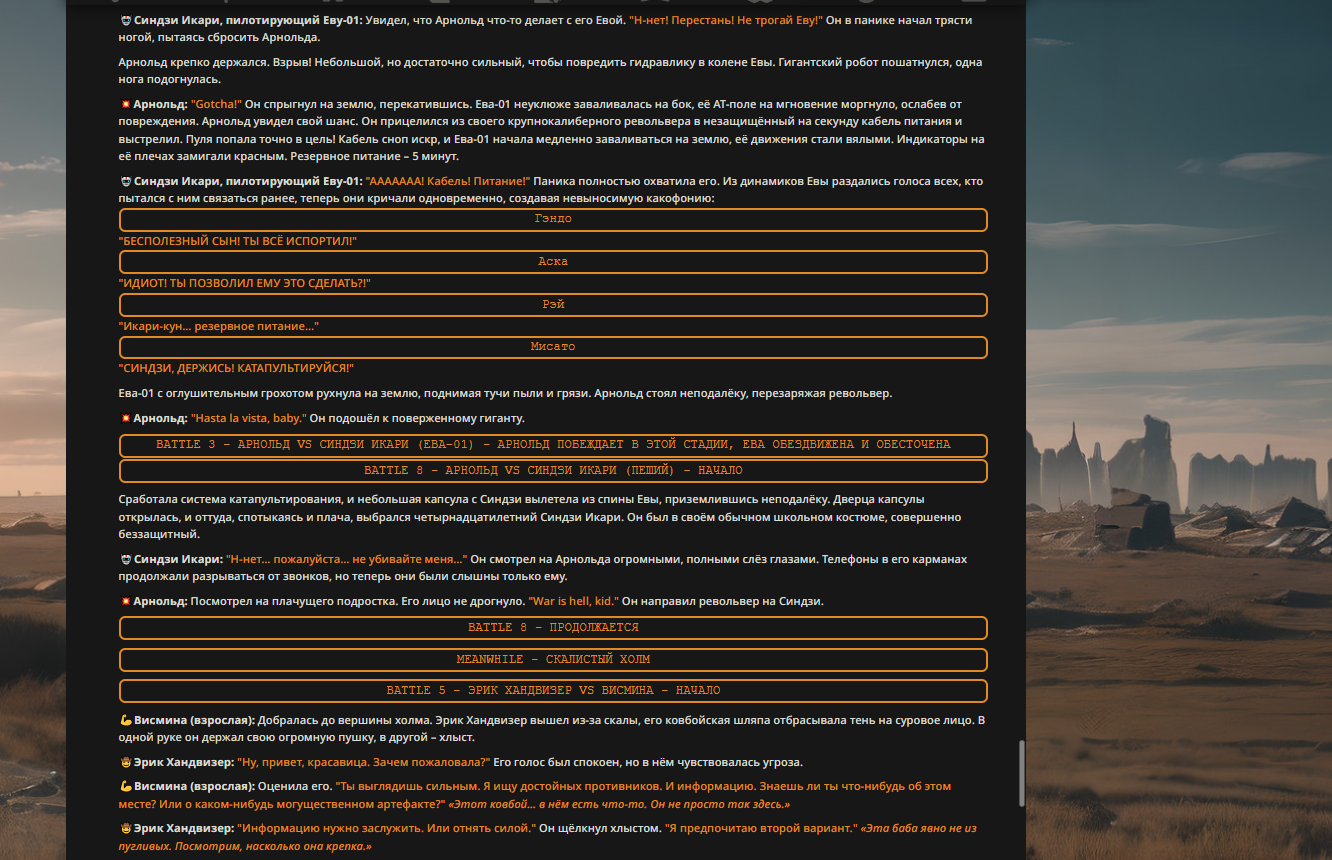Click the "Аска" speaker box
Viewport: 1332px width, 860px height.
pyautogui.click(x=553, y=261)
